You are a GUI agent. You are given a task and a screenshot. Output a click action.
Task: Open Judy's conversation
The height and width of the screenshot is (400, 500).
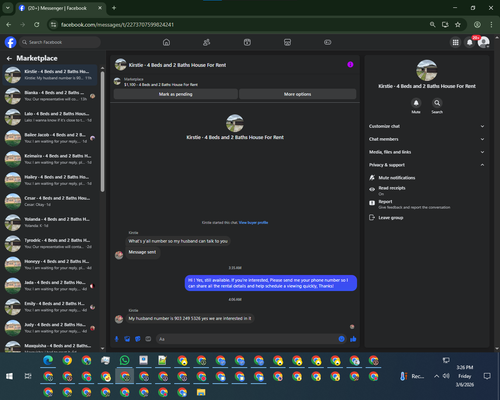pyautogui.click(x=50, y=328)
